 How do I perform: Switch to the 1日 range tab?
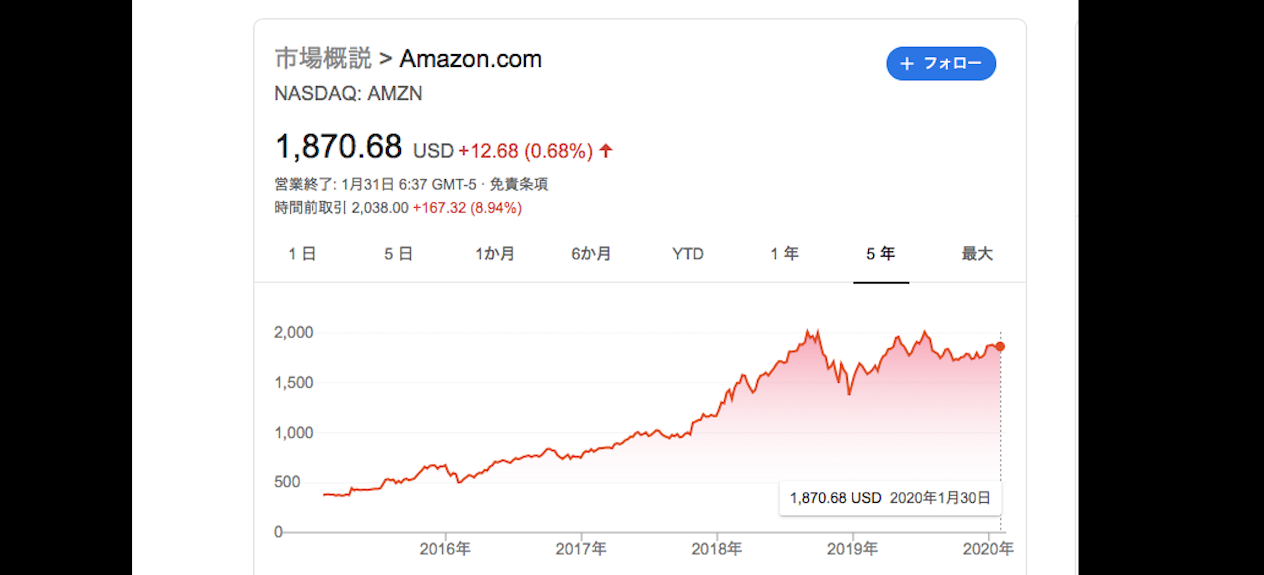point(302,254)
